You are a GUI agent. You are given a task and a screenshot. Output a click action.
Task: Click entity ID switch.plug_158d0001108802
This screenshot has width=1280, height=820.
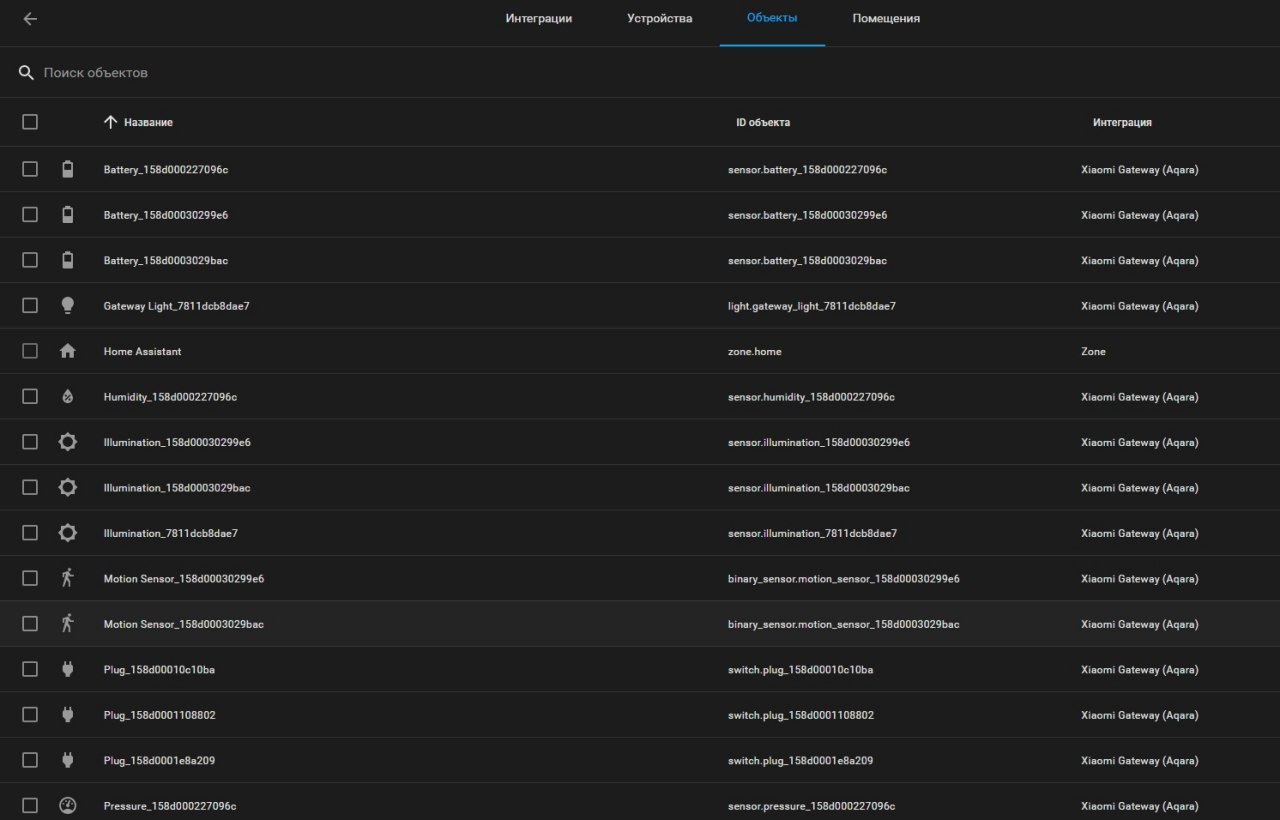coord(801,715)
